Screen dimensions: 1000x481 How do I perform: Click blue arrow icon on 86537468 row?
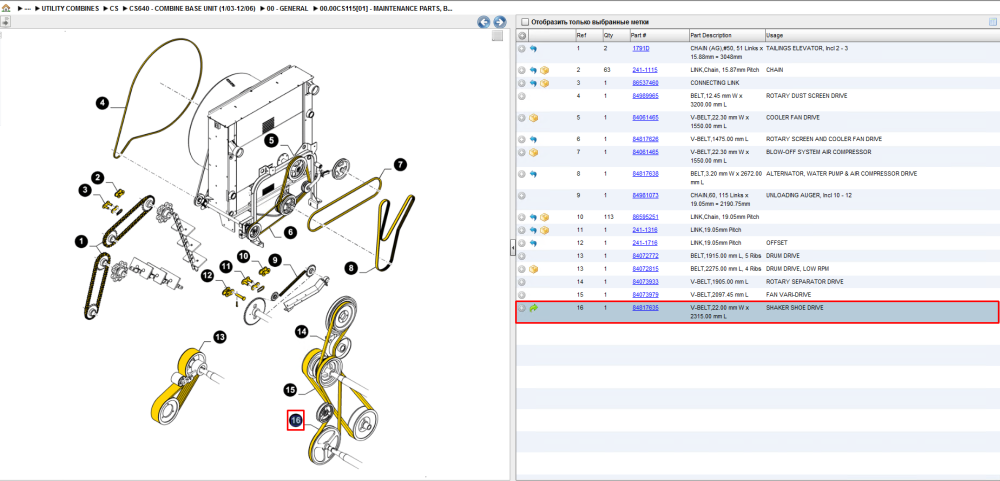(x=533, y=83)
